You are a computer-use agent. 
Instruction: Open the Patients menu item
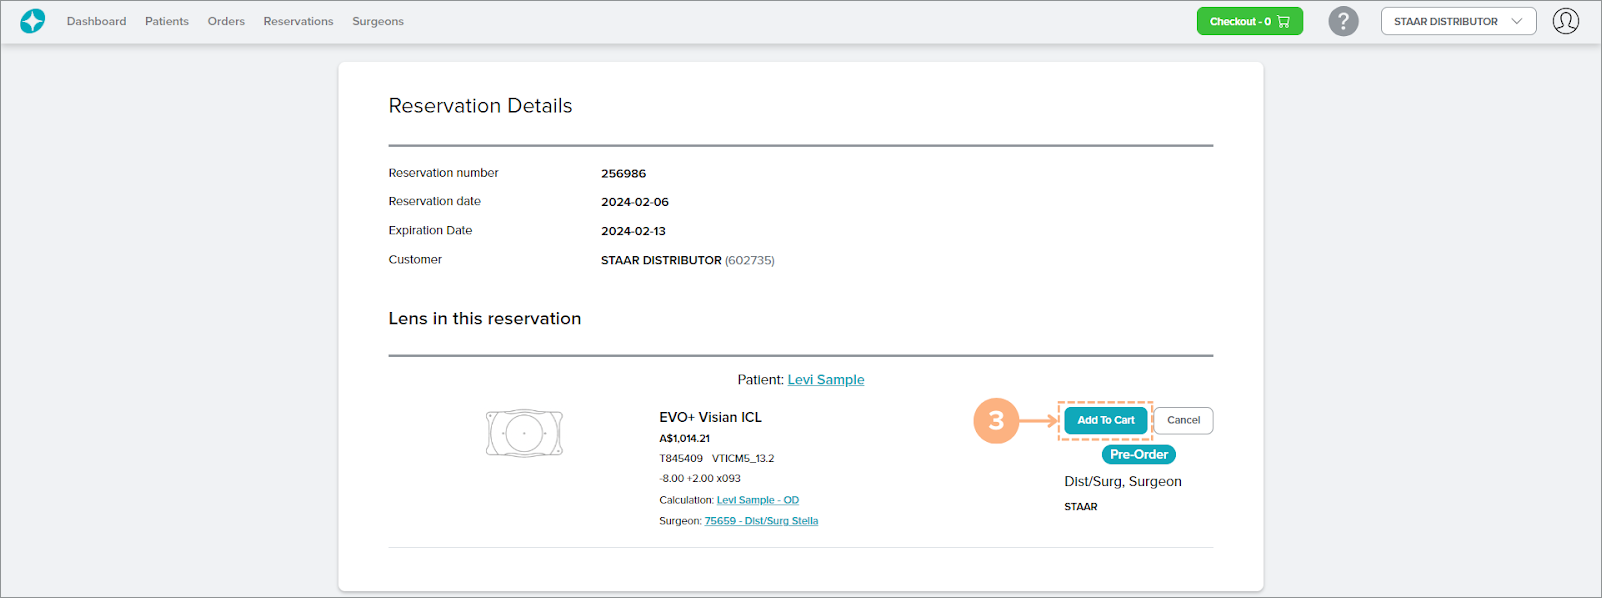(166, 21)
